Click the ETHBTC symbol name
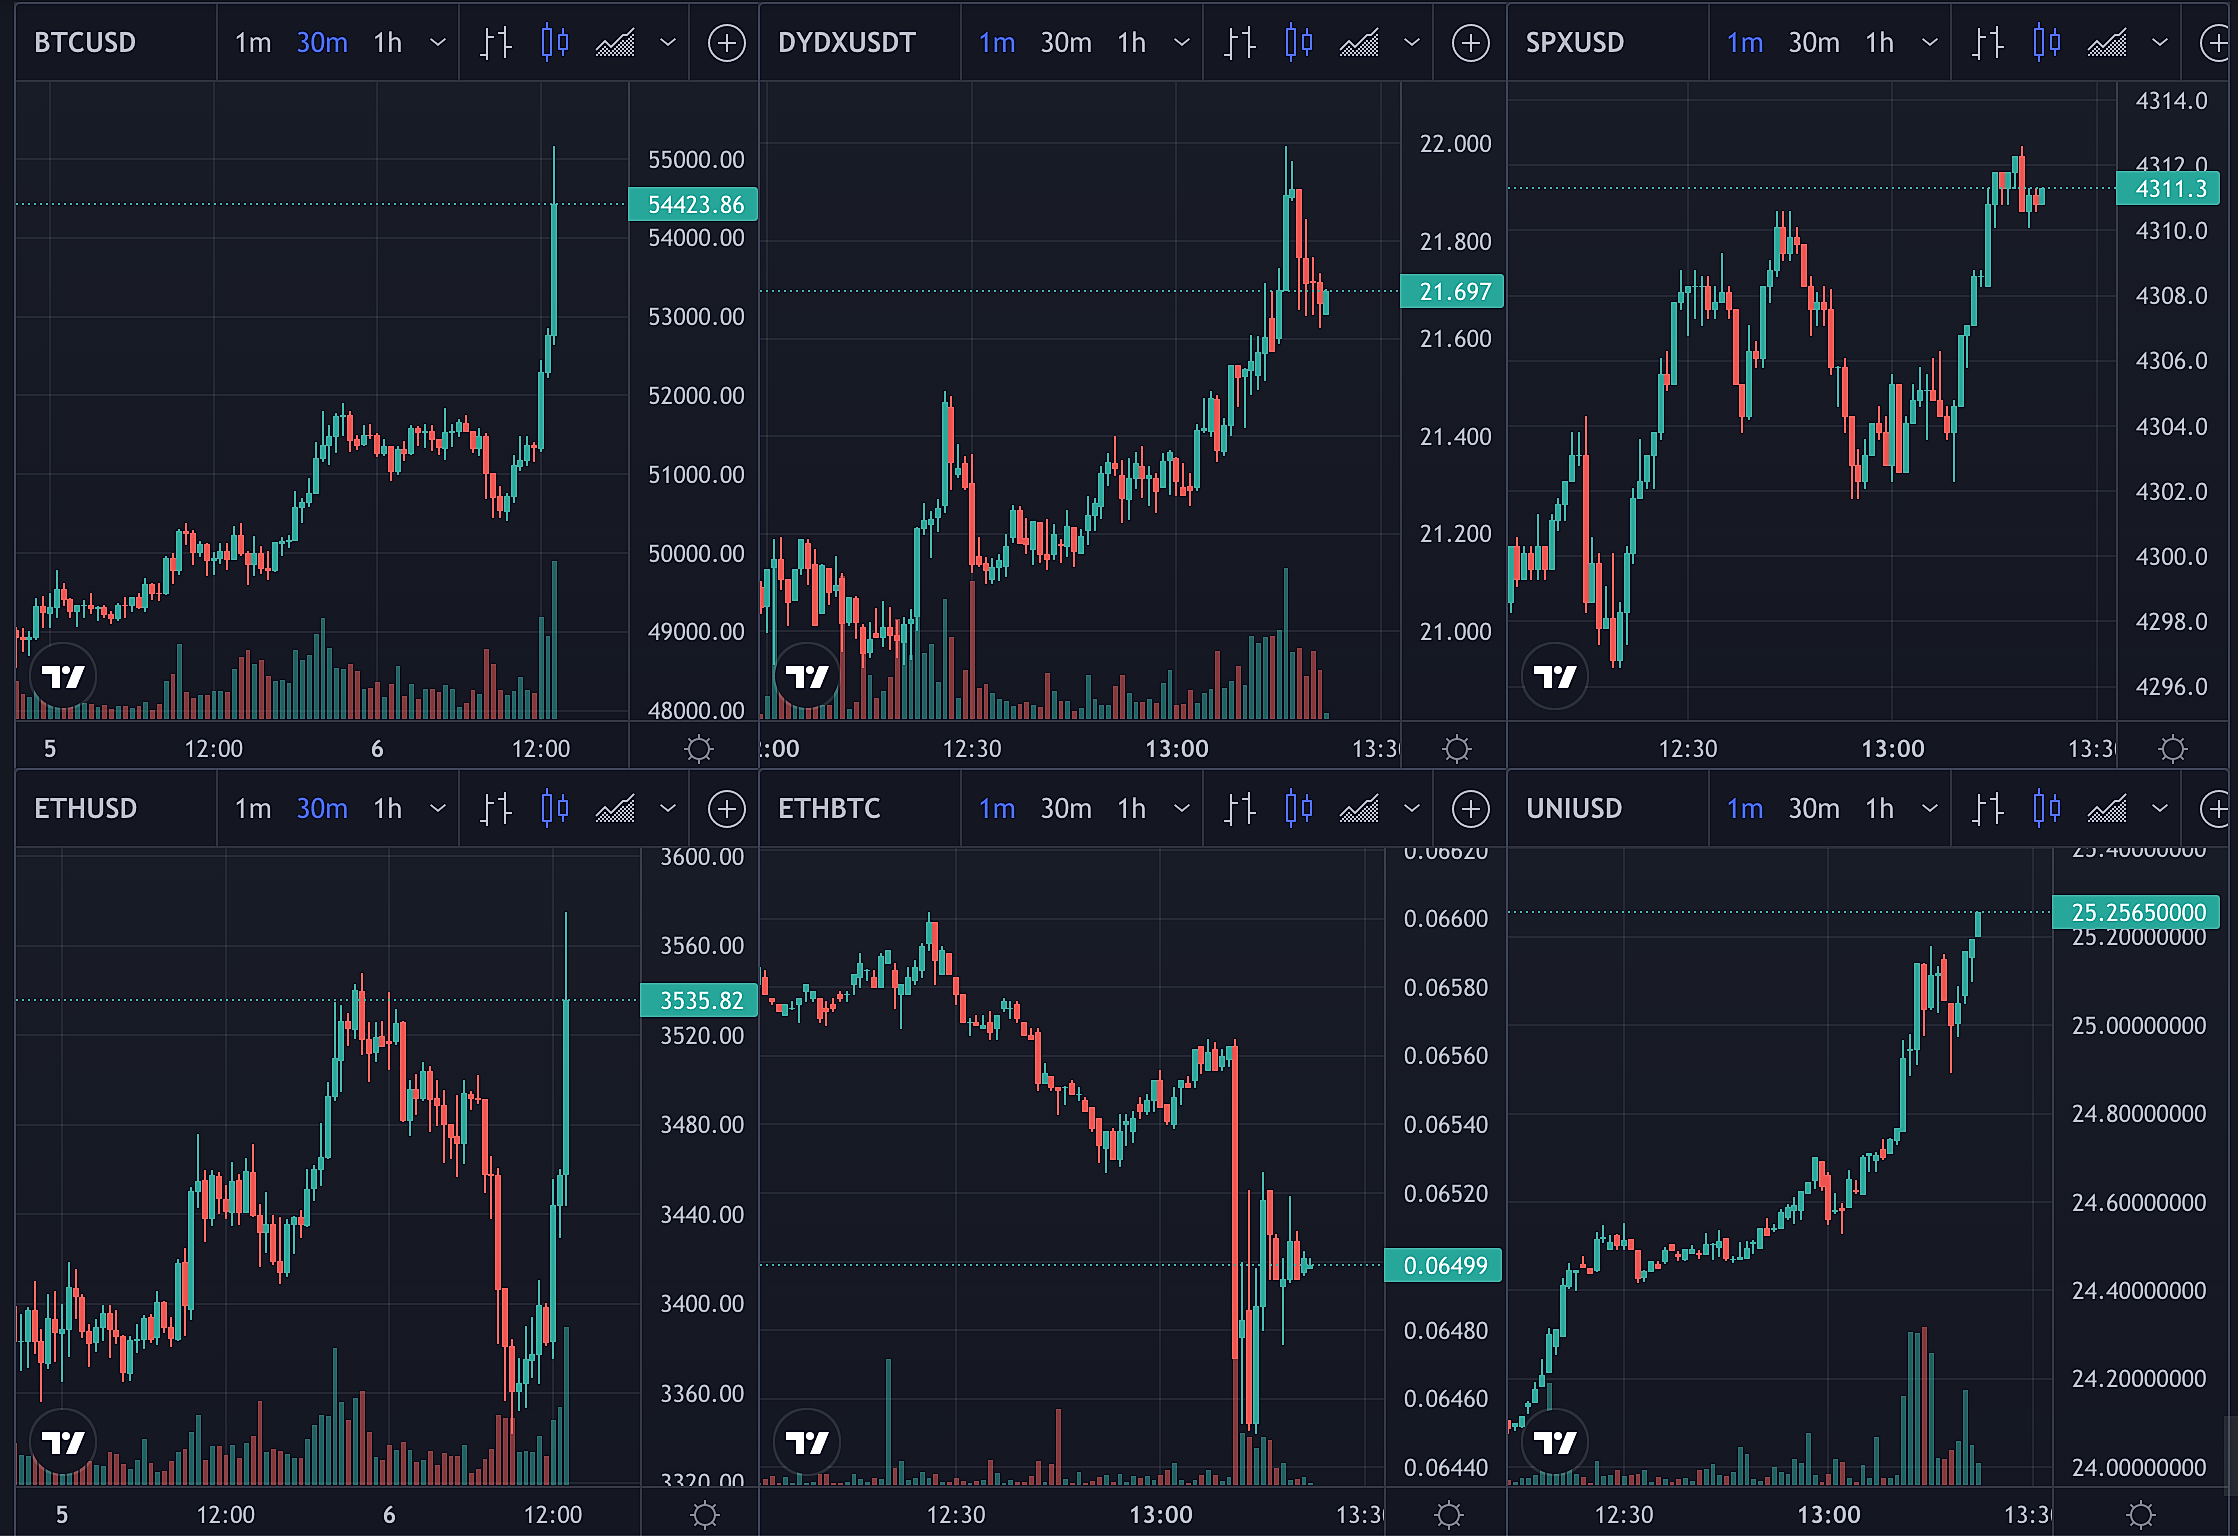2238x1536 pixels. tap(829, 809)
